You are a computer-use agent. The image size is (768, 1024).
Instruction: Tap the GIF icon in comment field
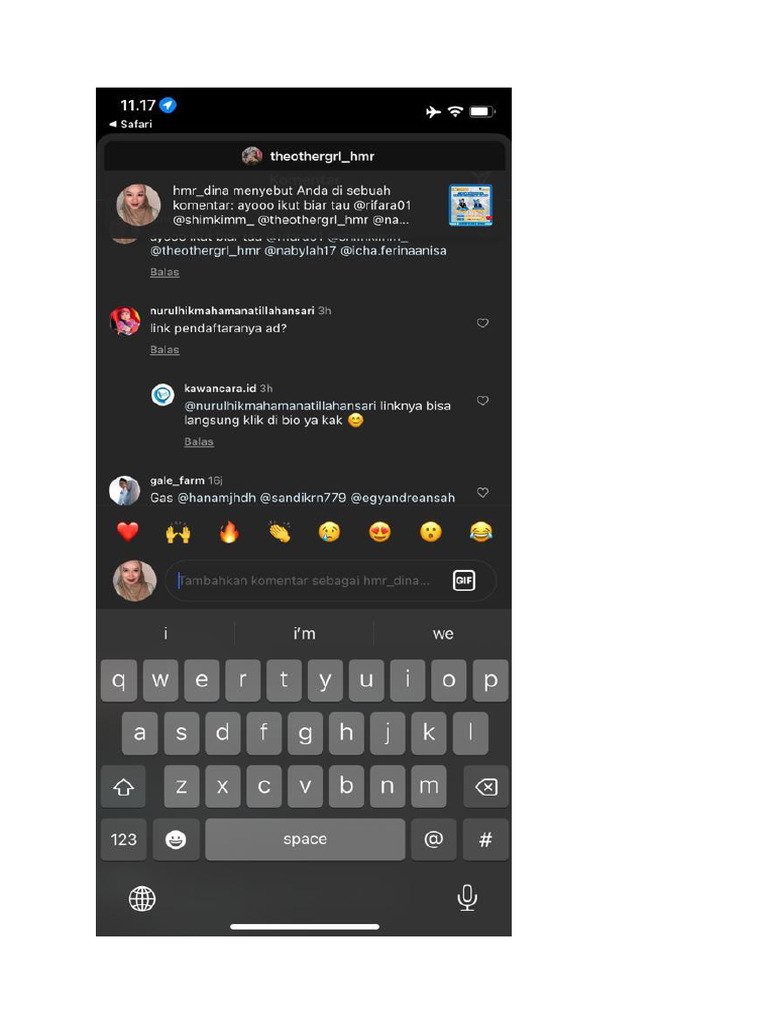tap(464, 580)
